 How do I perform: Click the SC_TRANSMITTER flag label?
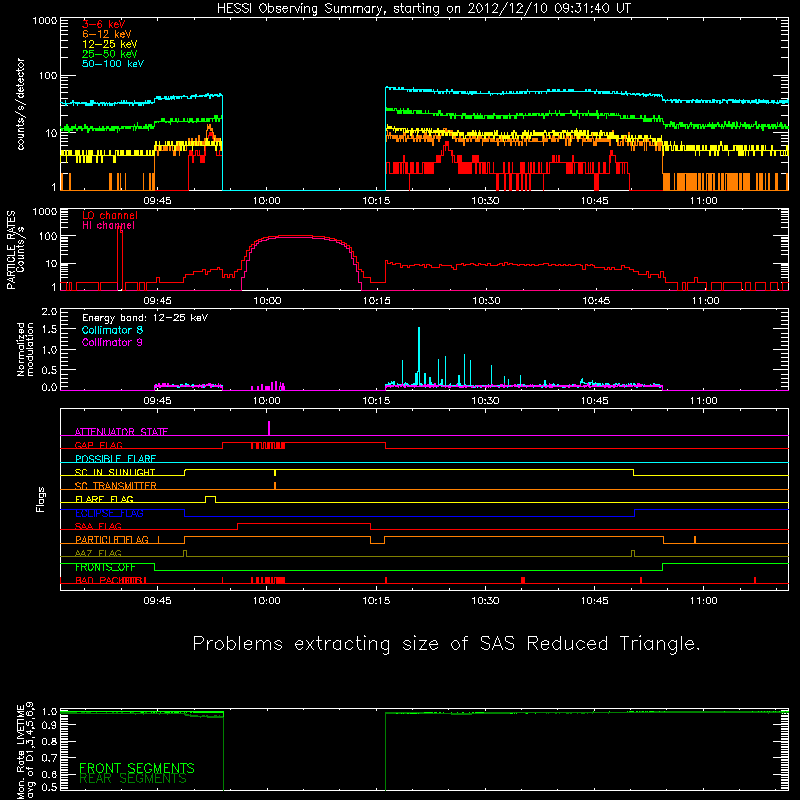115,485
